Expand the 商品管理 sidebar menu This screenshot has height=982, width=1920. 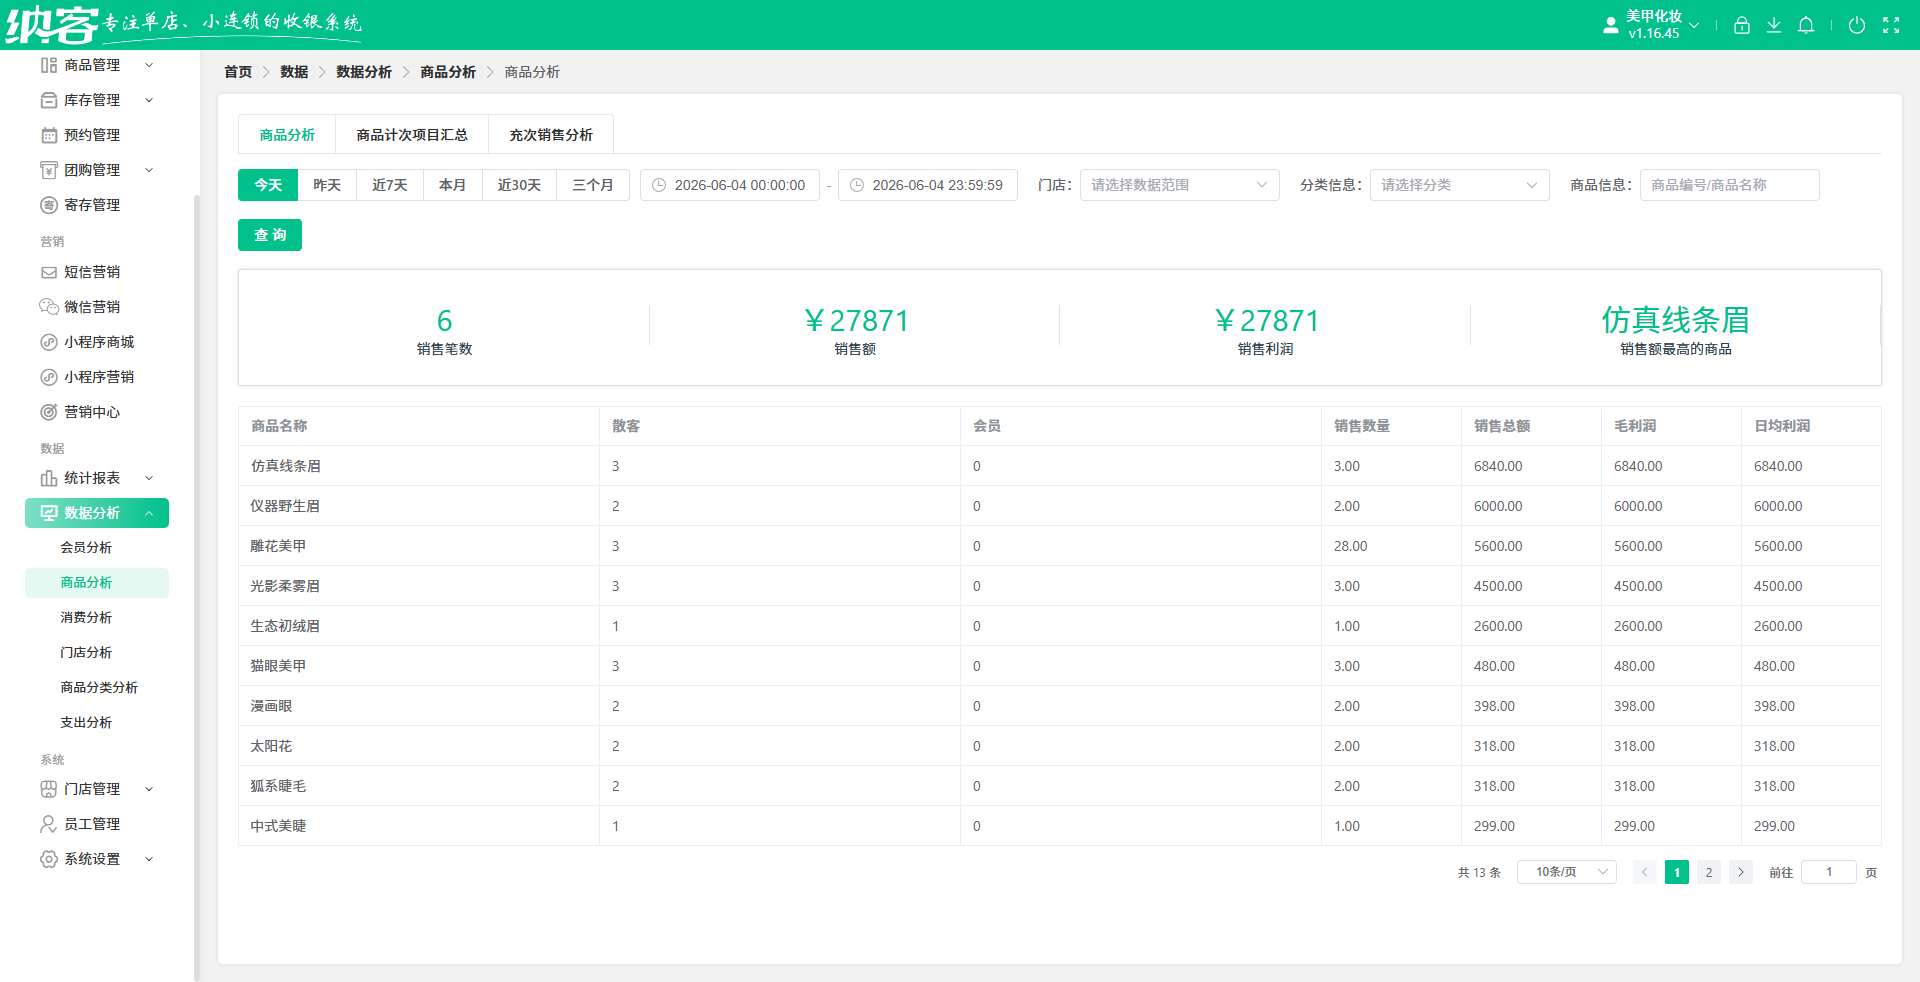click(x=97, y=65)
